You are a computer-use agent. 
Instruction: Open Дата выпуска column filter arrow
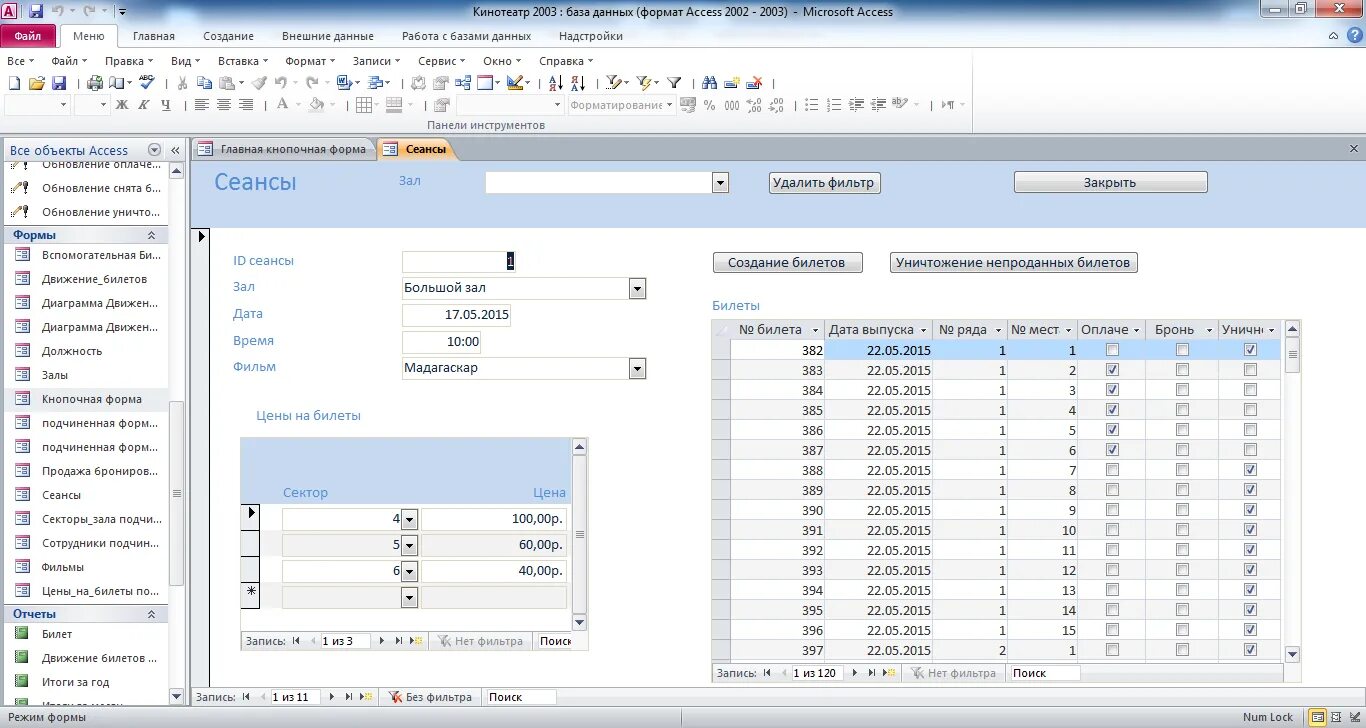[x=924, y=330]
